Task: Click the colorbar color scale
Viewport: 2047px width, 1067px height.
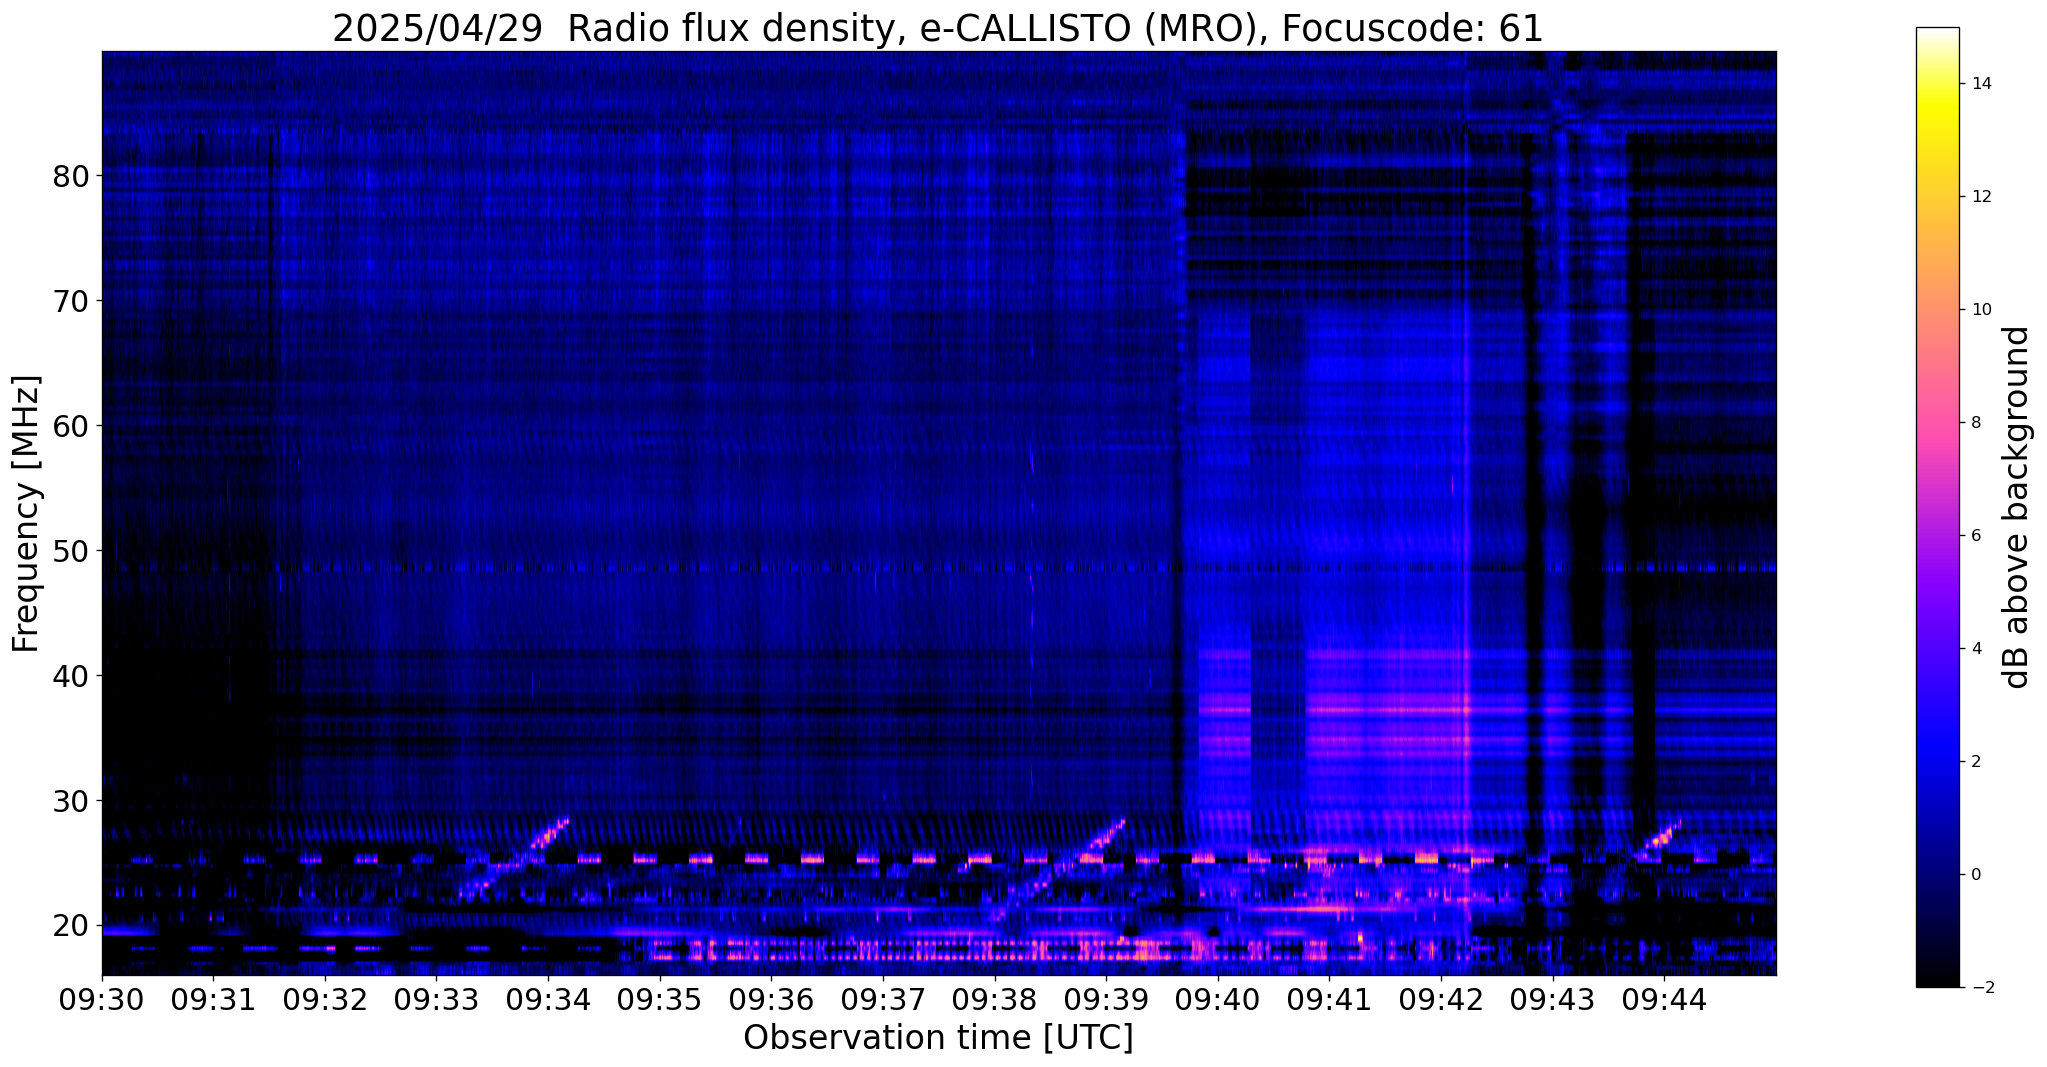Action: click(x=1937, y=507)
